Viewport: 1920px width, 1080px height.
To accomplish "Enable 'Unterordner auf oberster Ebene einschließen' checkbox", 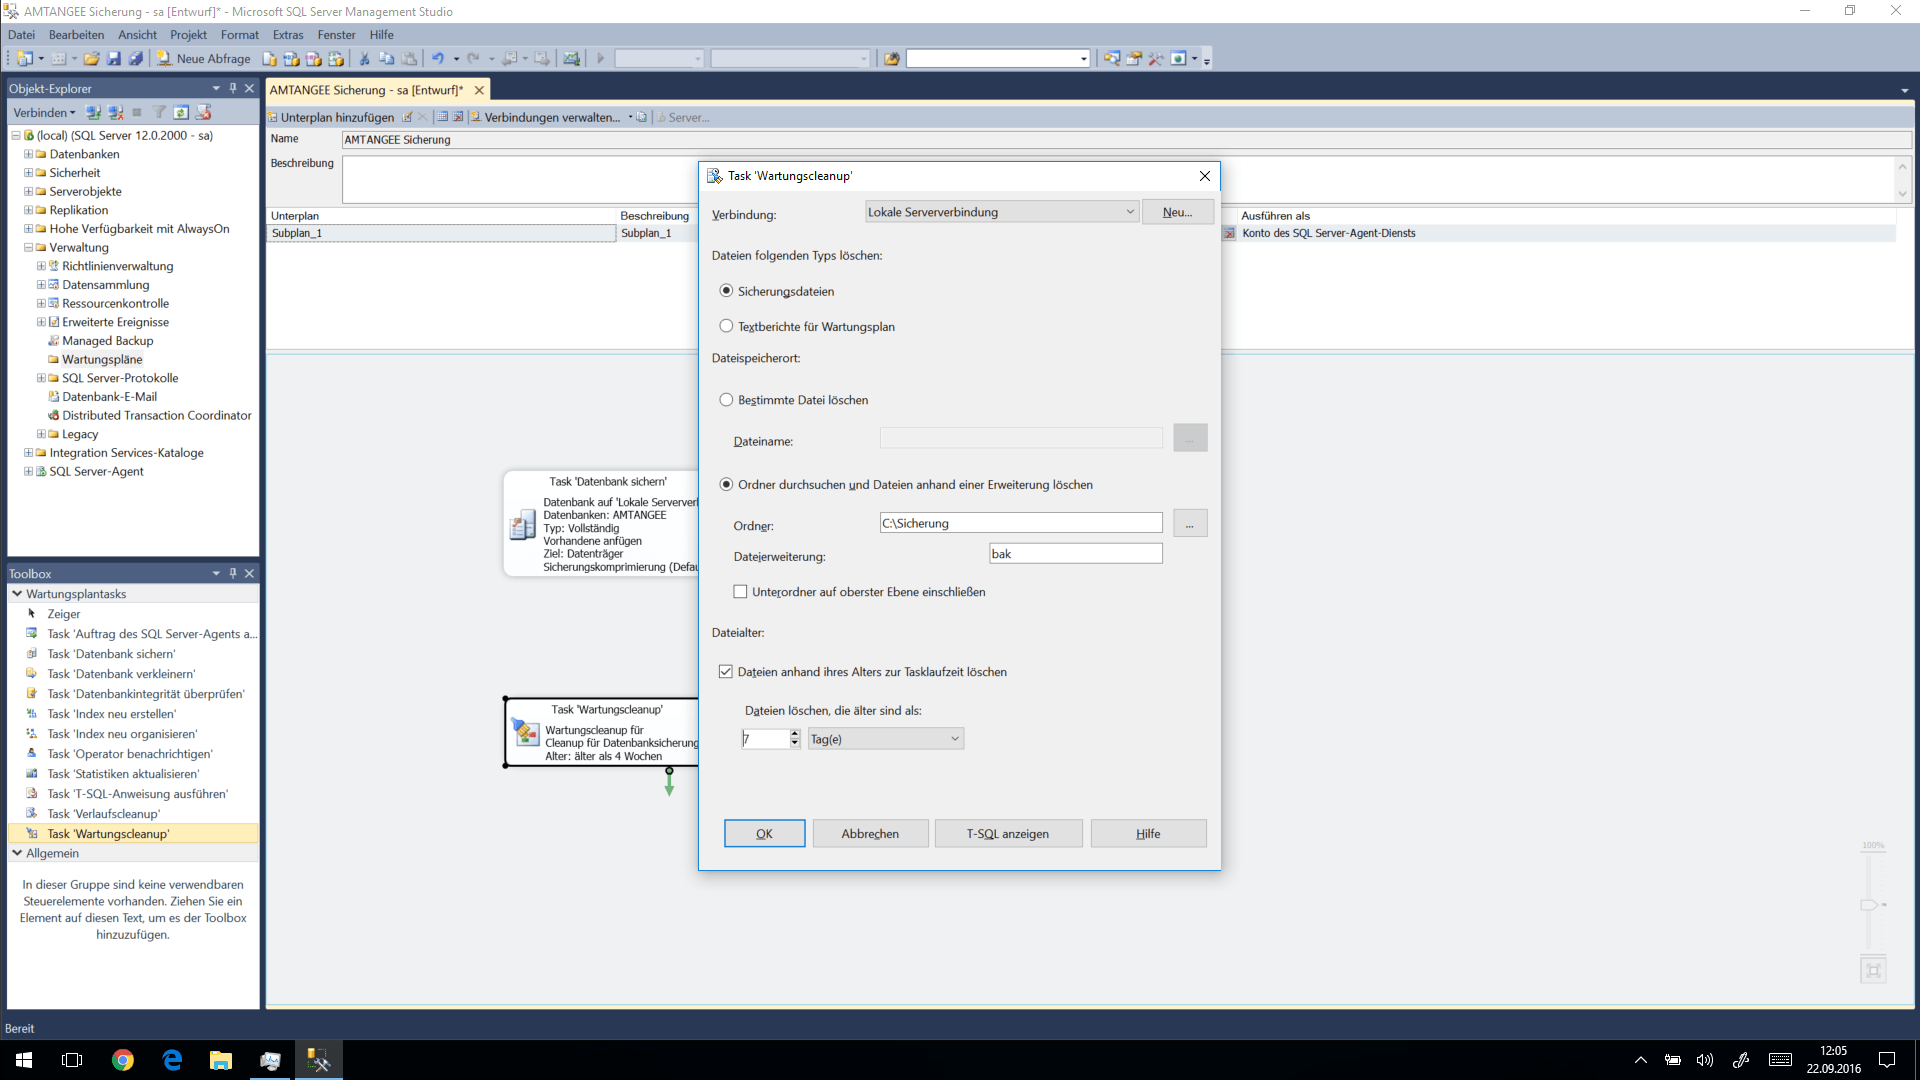I will (740, 592).
